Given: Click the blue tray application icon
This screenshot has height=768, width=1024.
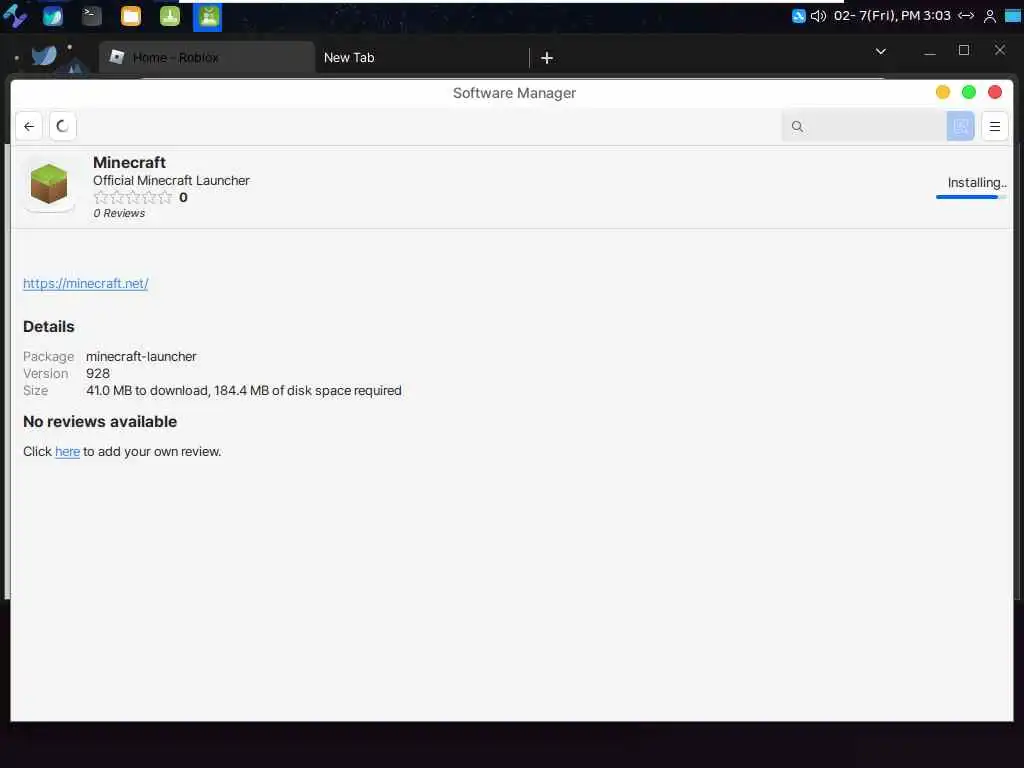Looking at the screenshot, I should [x=798, y=16].
